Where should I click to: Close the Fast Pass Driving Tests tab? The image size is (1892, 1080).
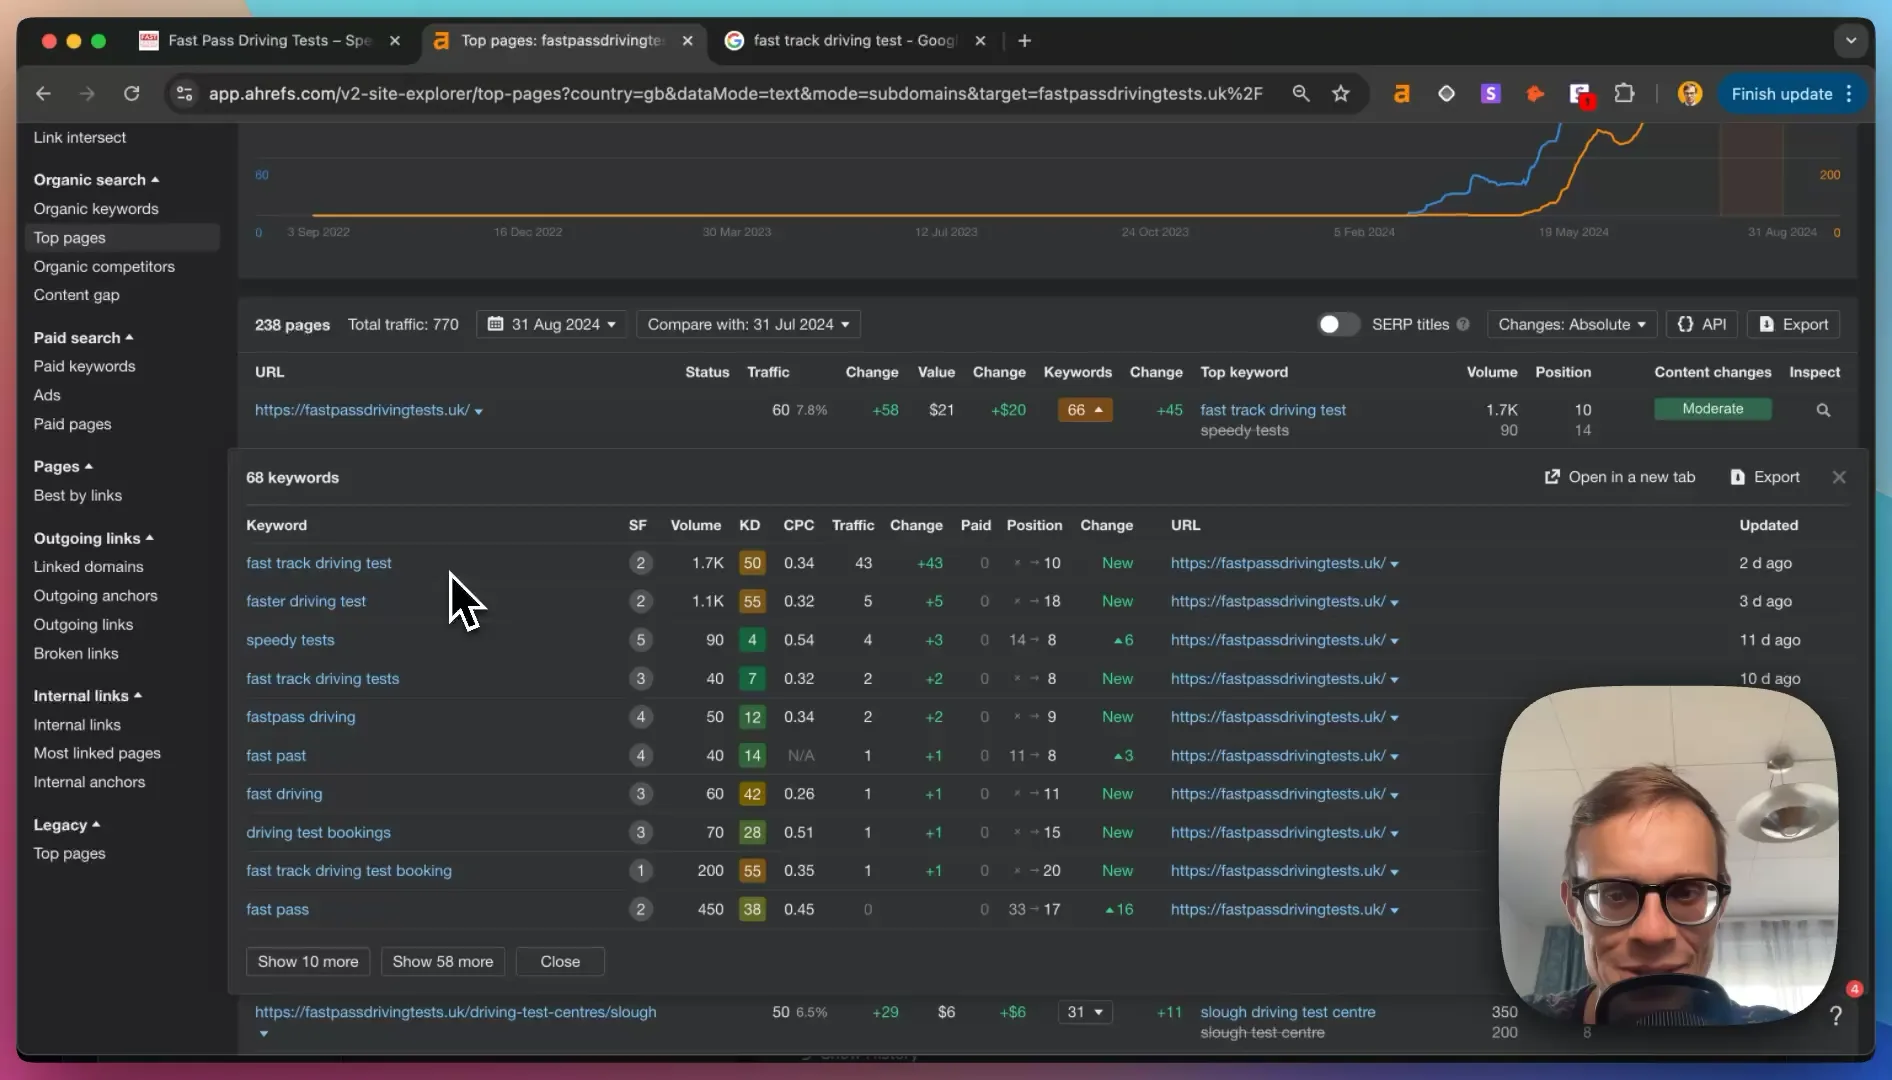[x=395, y=41]
